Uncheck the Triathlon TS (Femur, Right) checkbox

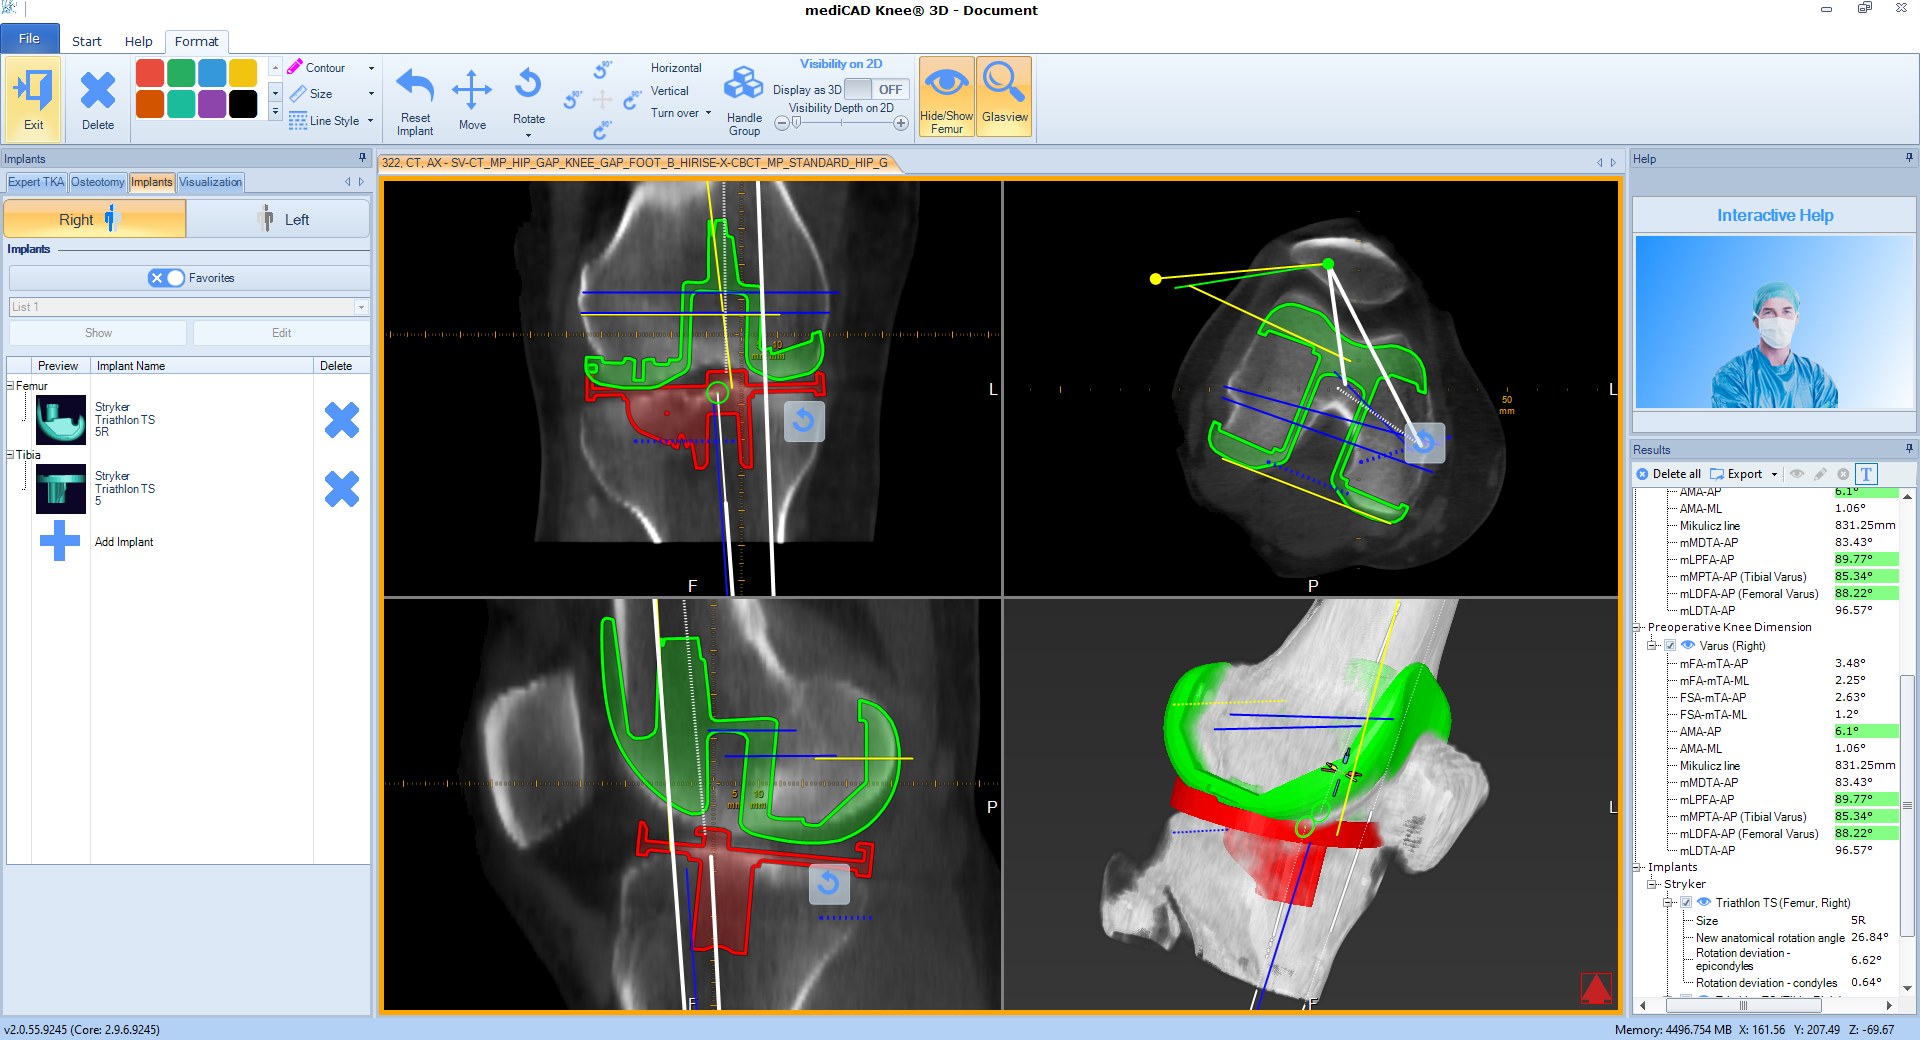(1686, 903)
